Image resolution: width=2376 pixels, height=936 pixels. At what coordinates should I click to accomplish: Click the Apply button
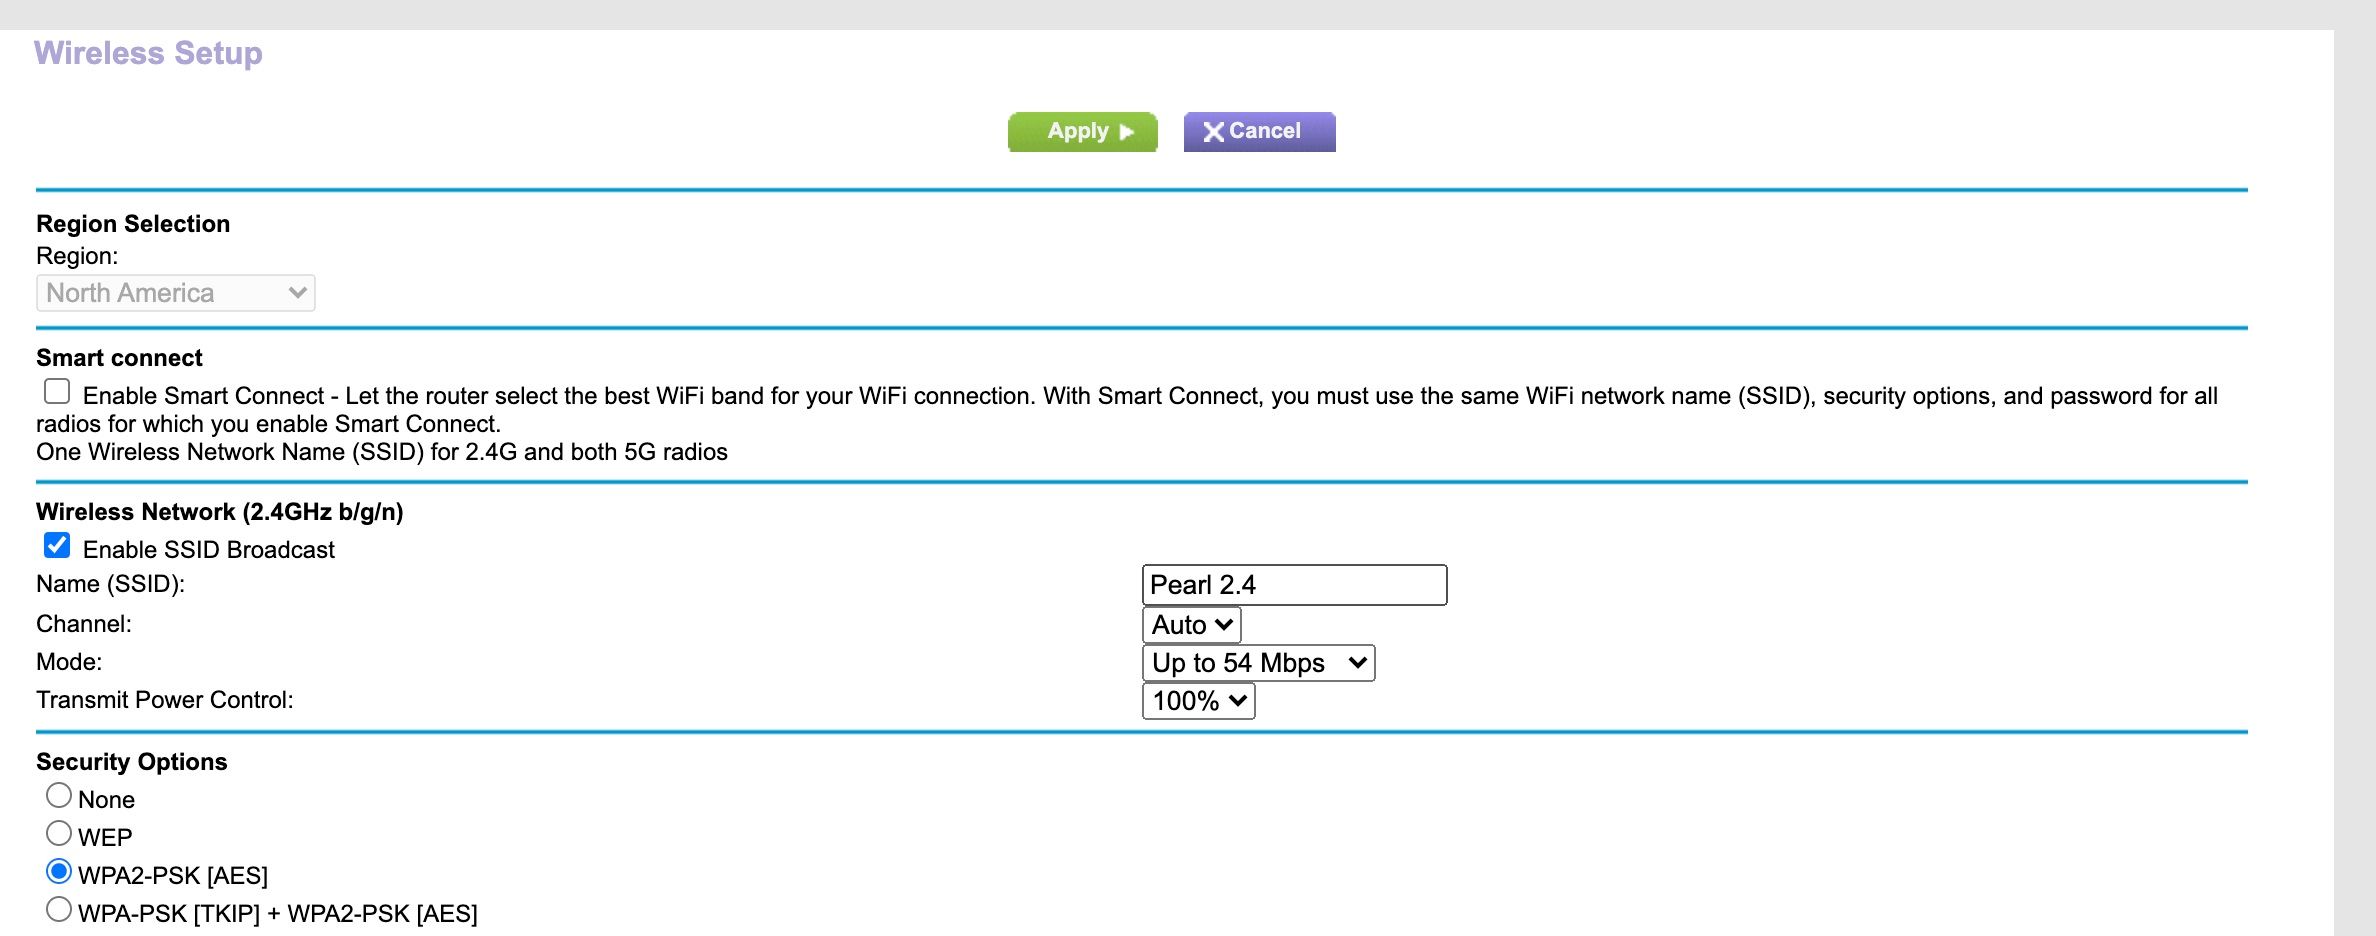point(1081,130)
